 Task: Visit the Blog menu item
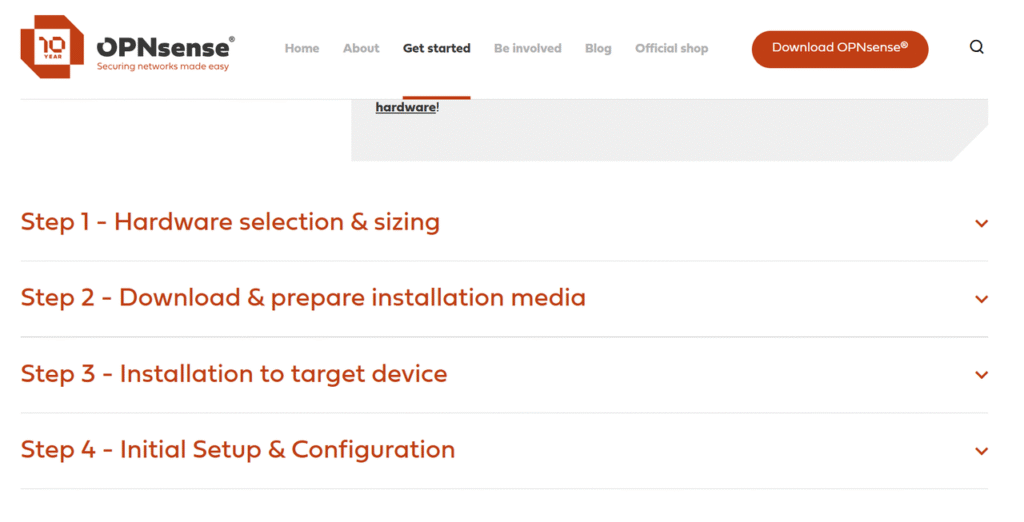pyautogui.click(x=598, y=49)
